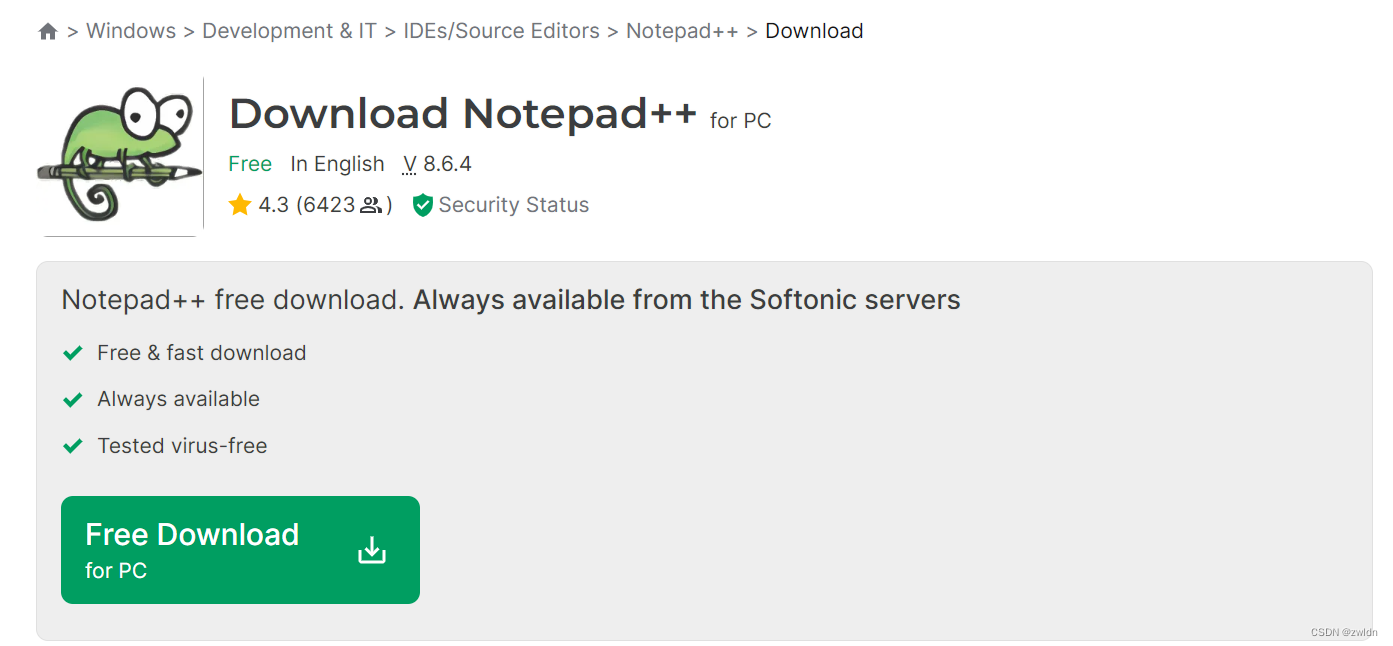Click the Free Download for PC button

(x=240, y=550)
